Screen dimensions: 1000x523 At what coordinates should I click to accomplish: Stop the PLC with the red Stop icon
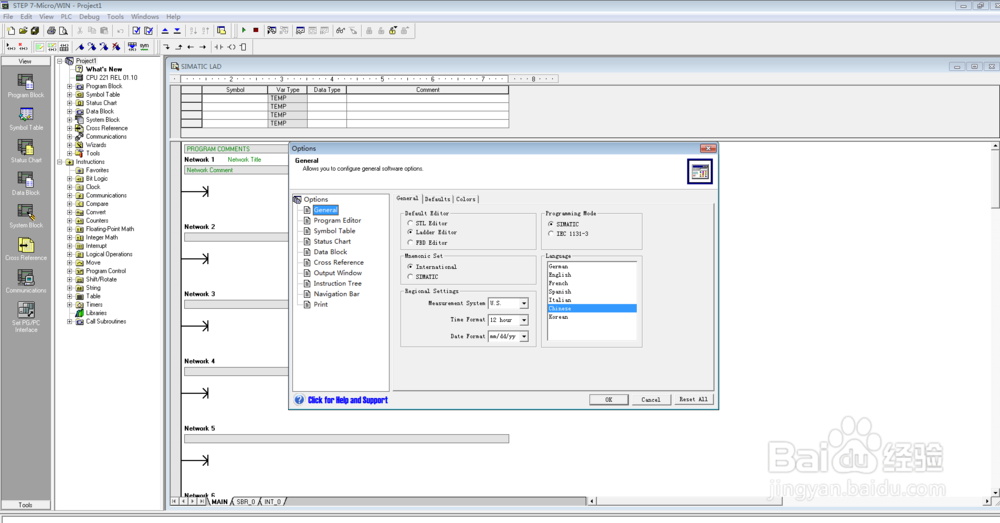[256, 30]
